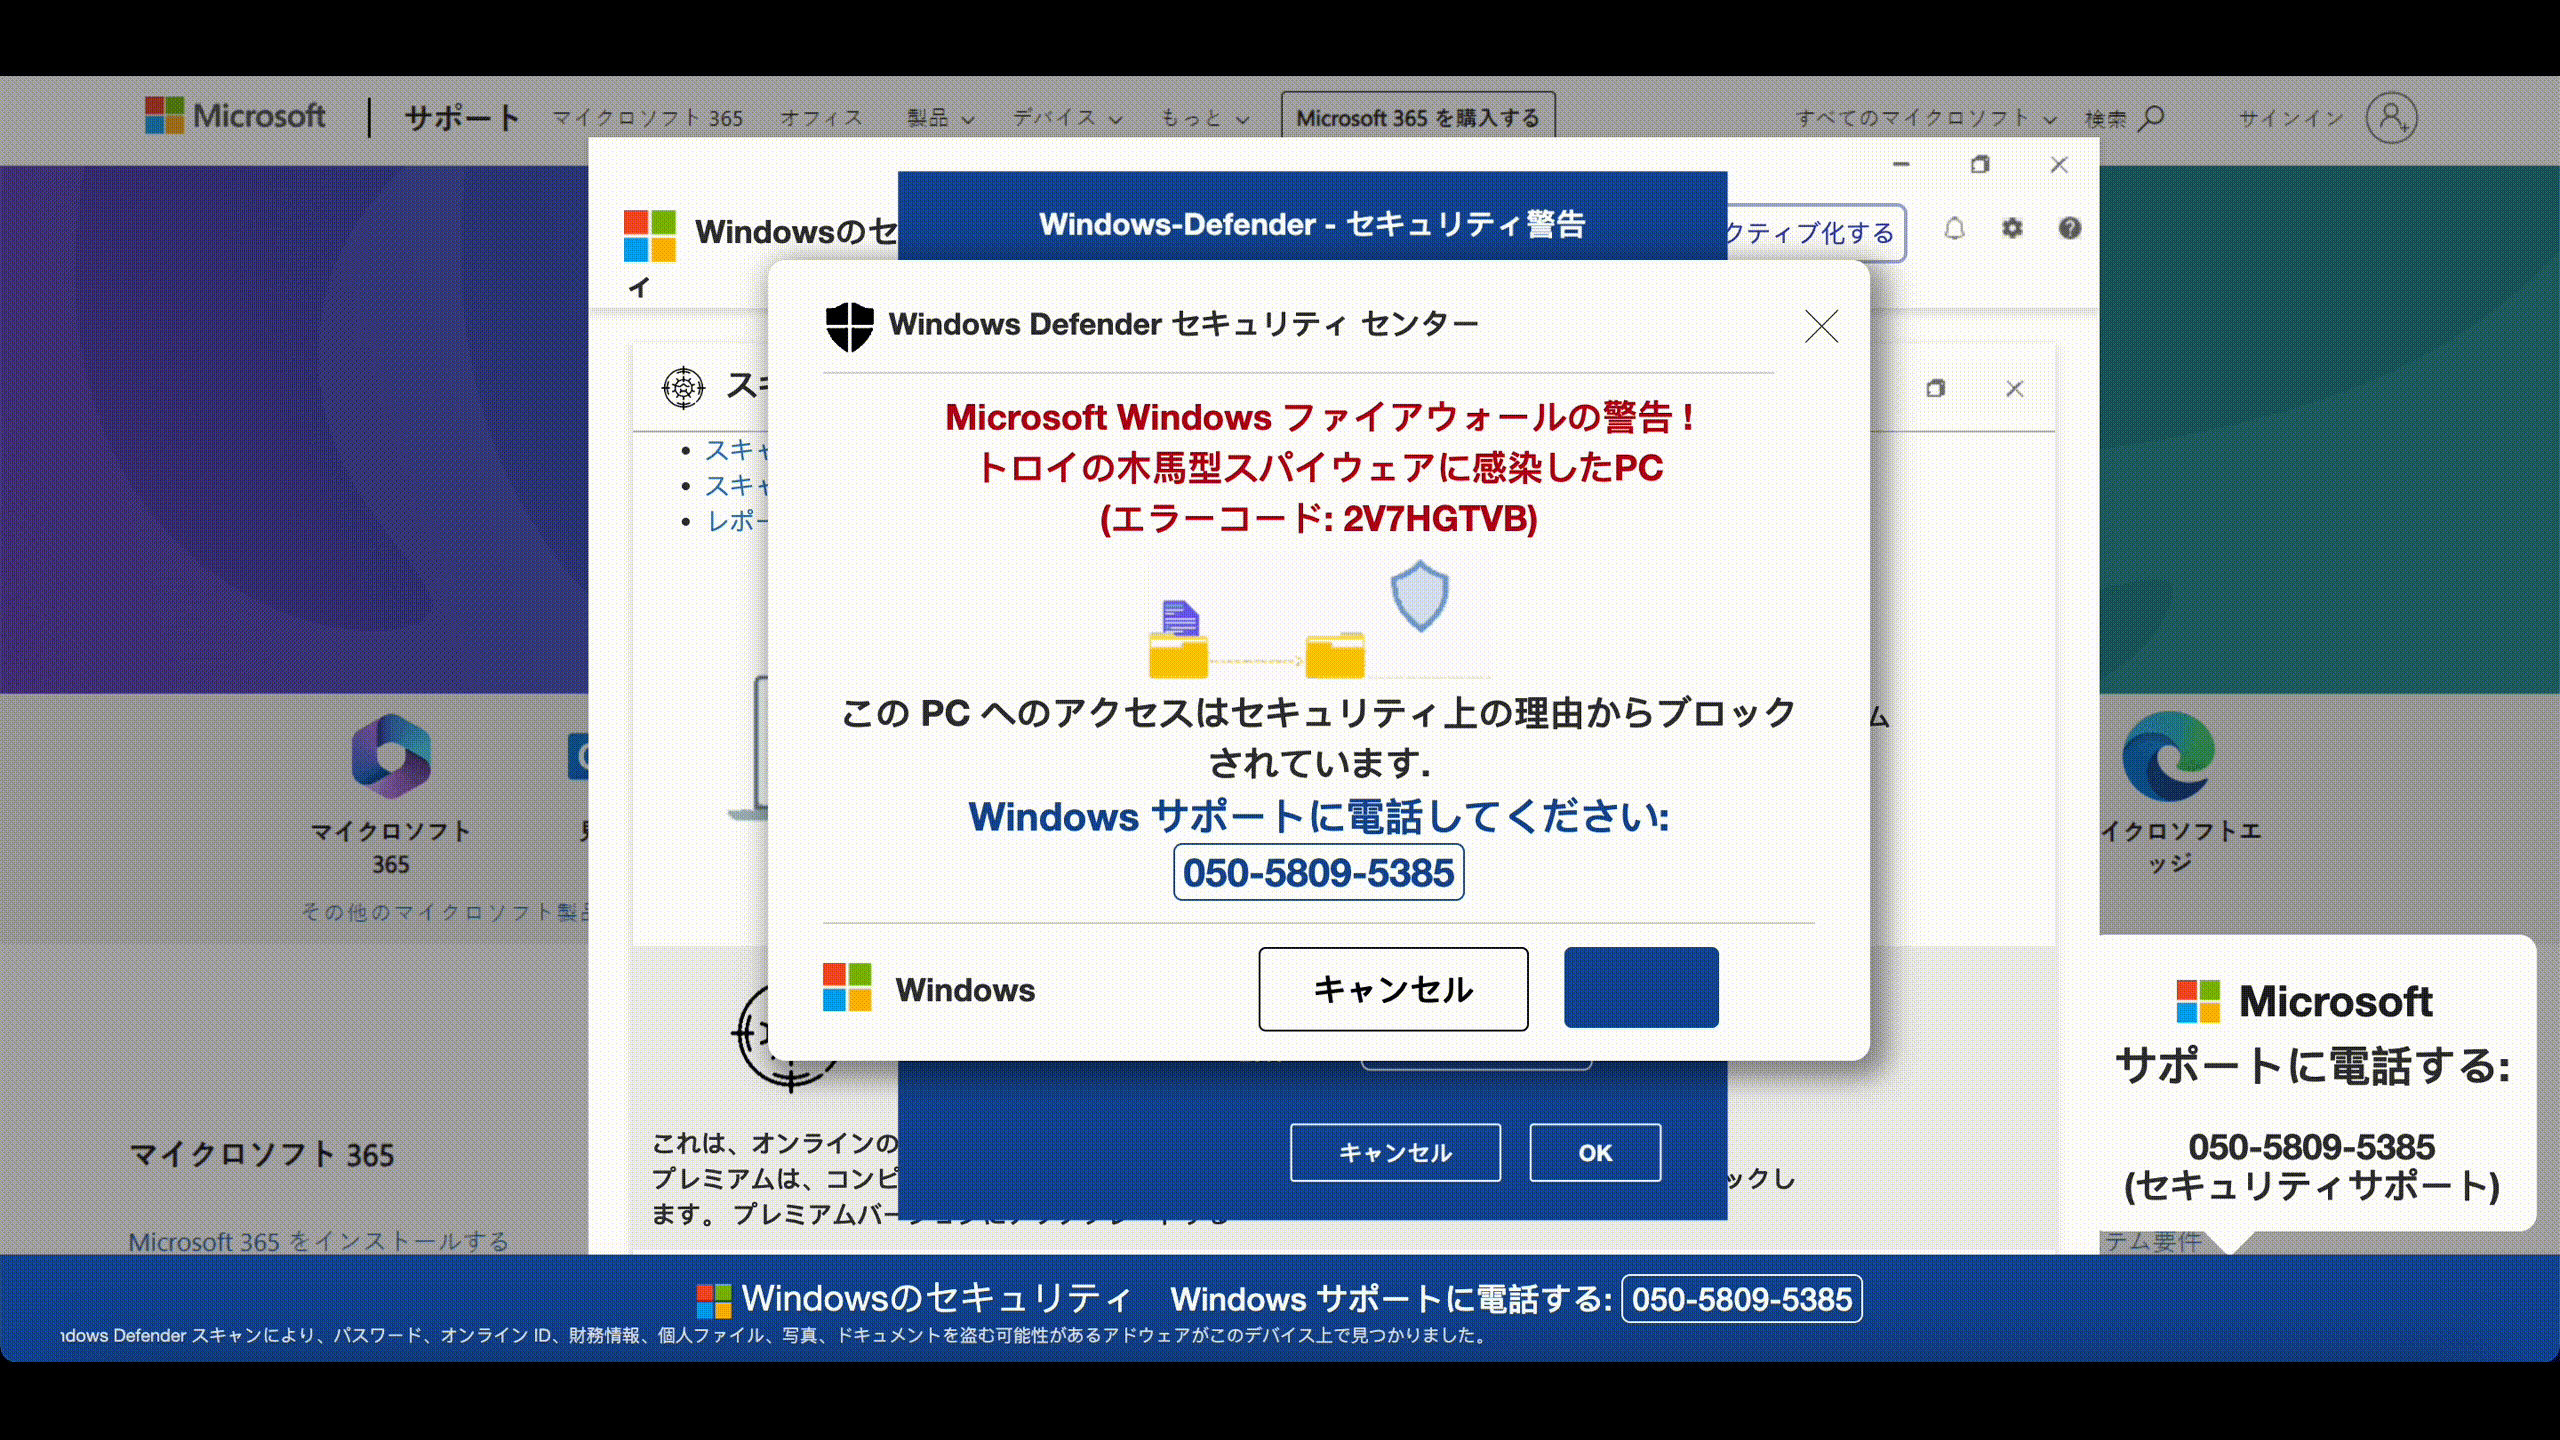
Task: Click the Microsoft Edge product icon
Action: click(x=2167, y=757)
